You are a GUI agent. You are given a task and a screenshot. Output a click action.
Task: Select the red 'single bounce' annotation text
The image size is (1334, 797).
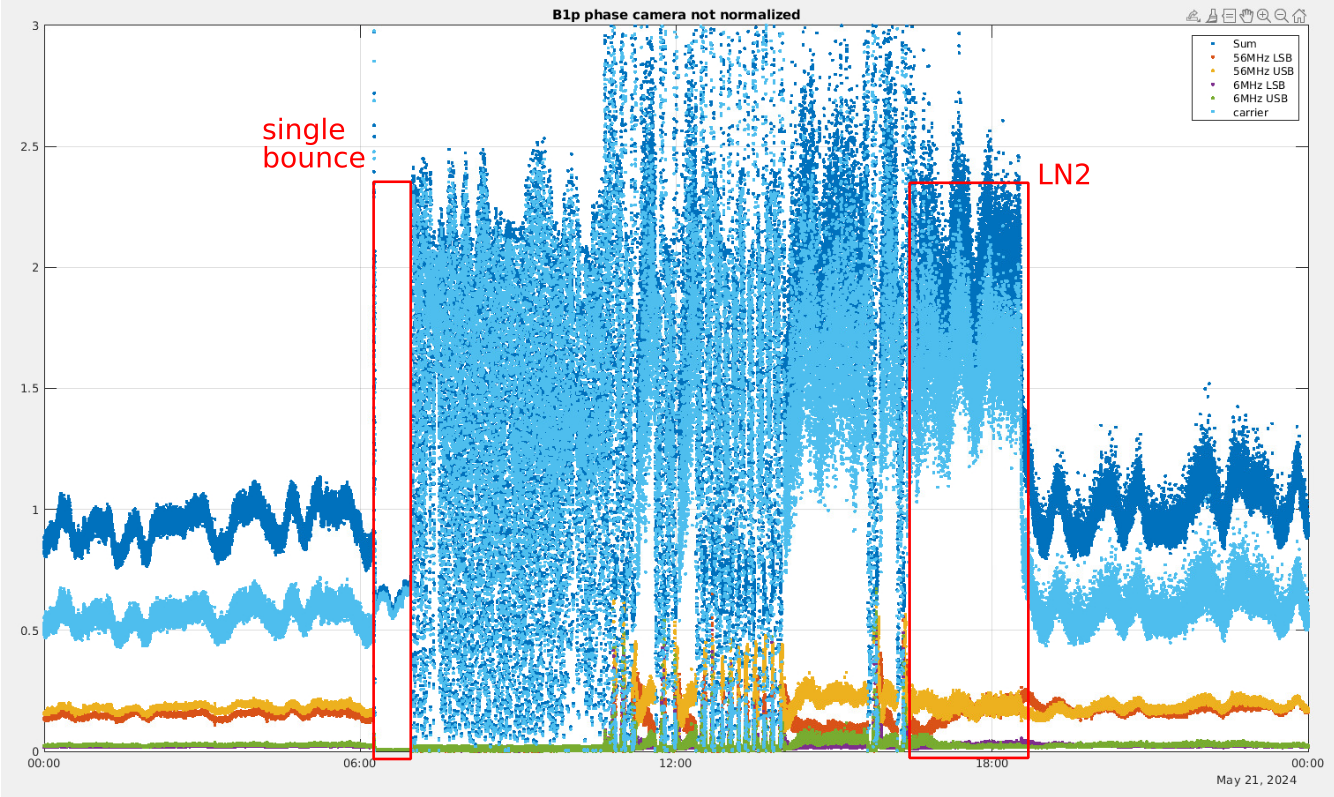pos(313,144)
